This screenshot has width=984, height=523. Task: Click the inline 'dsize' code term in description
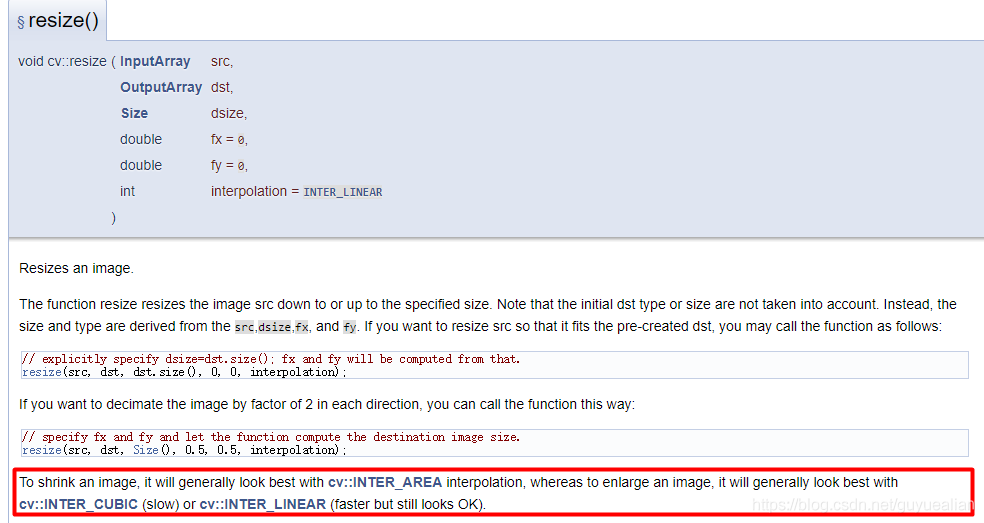[275, 327]
